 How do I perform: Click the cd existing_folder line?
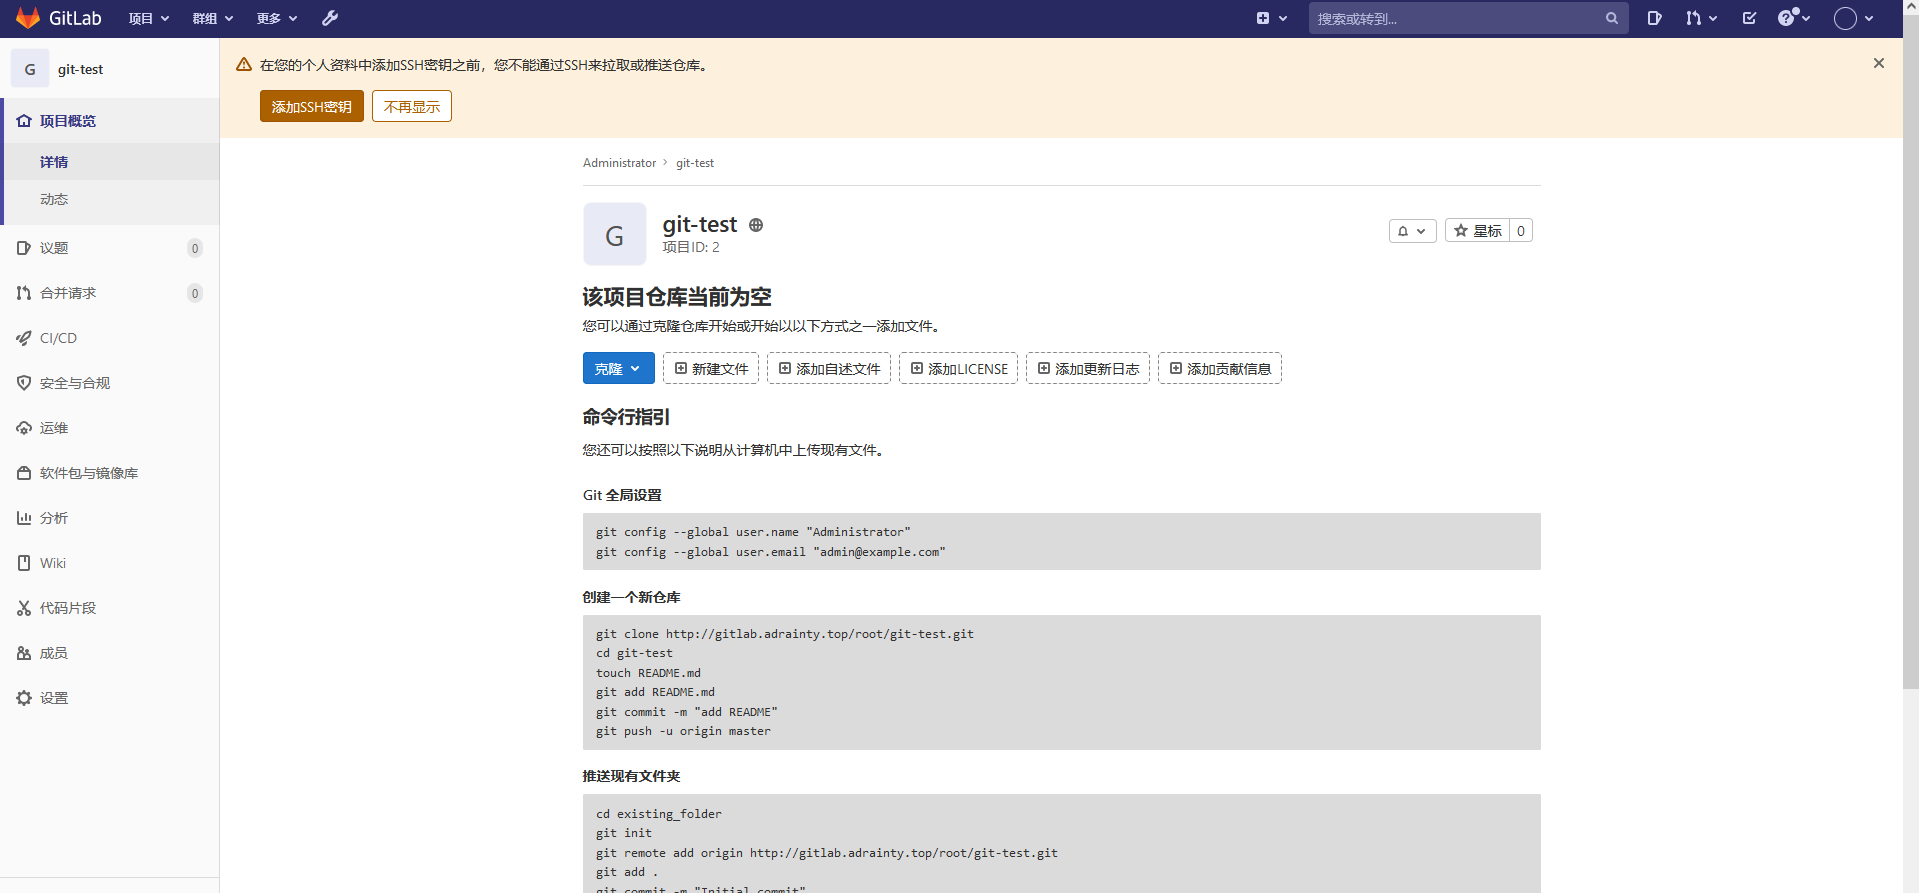[659, 814]
